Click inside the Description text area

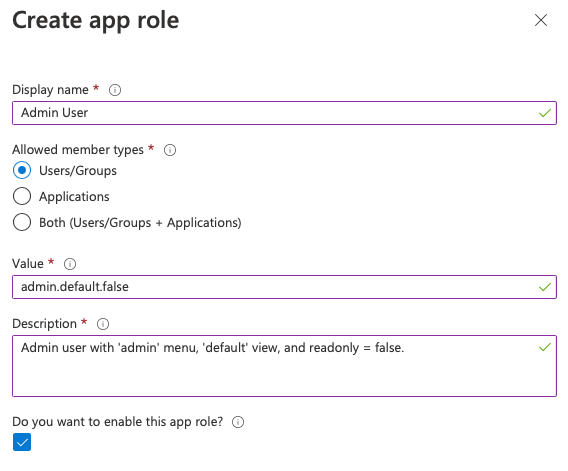pyautogui.click(x=284, y=366)
